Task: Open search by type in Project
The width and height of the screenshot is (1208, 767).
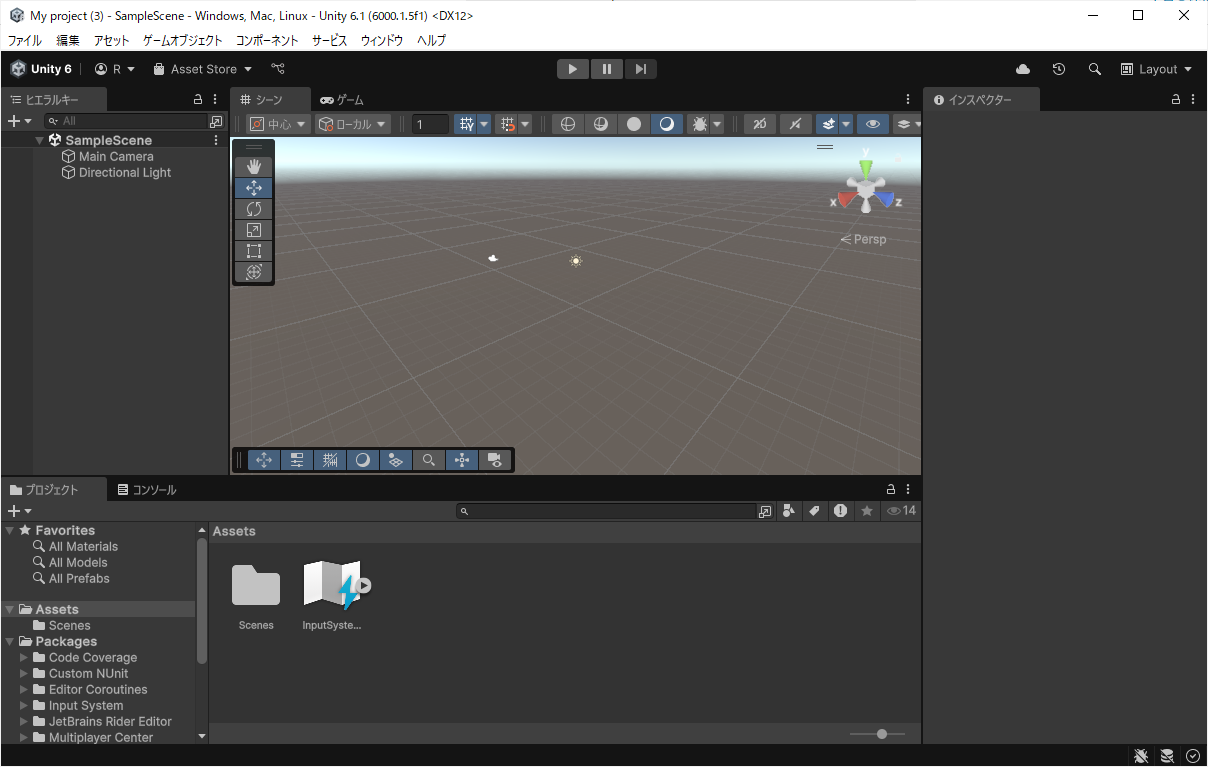Action: pyautogui.click(x=789, y=511)
